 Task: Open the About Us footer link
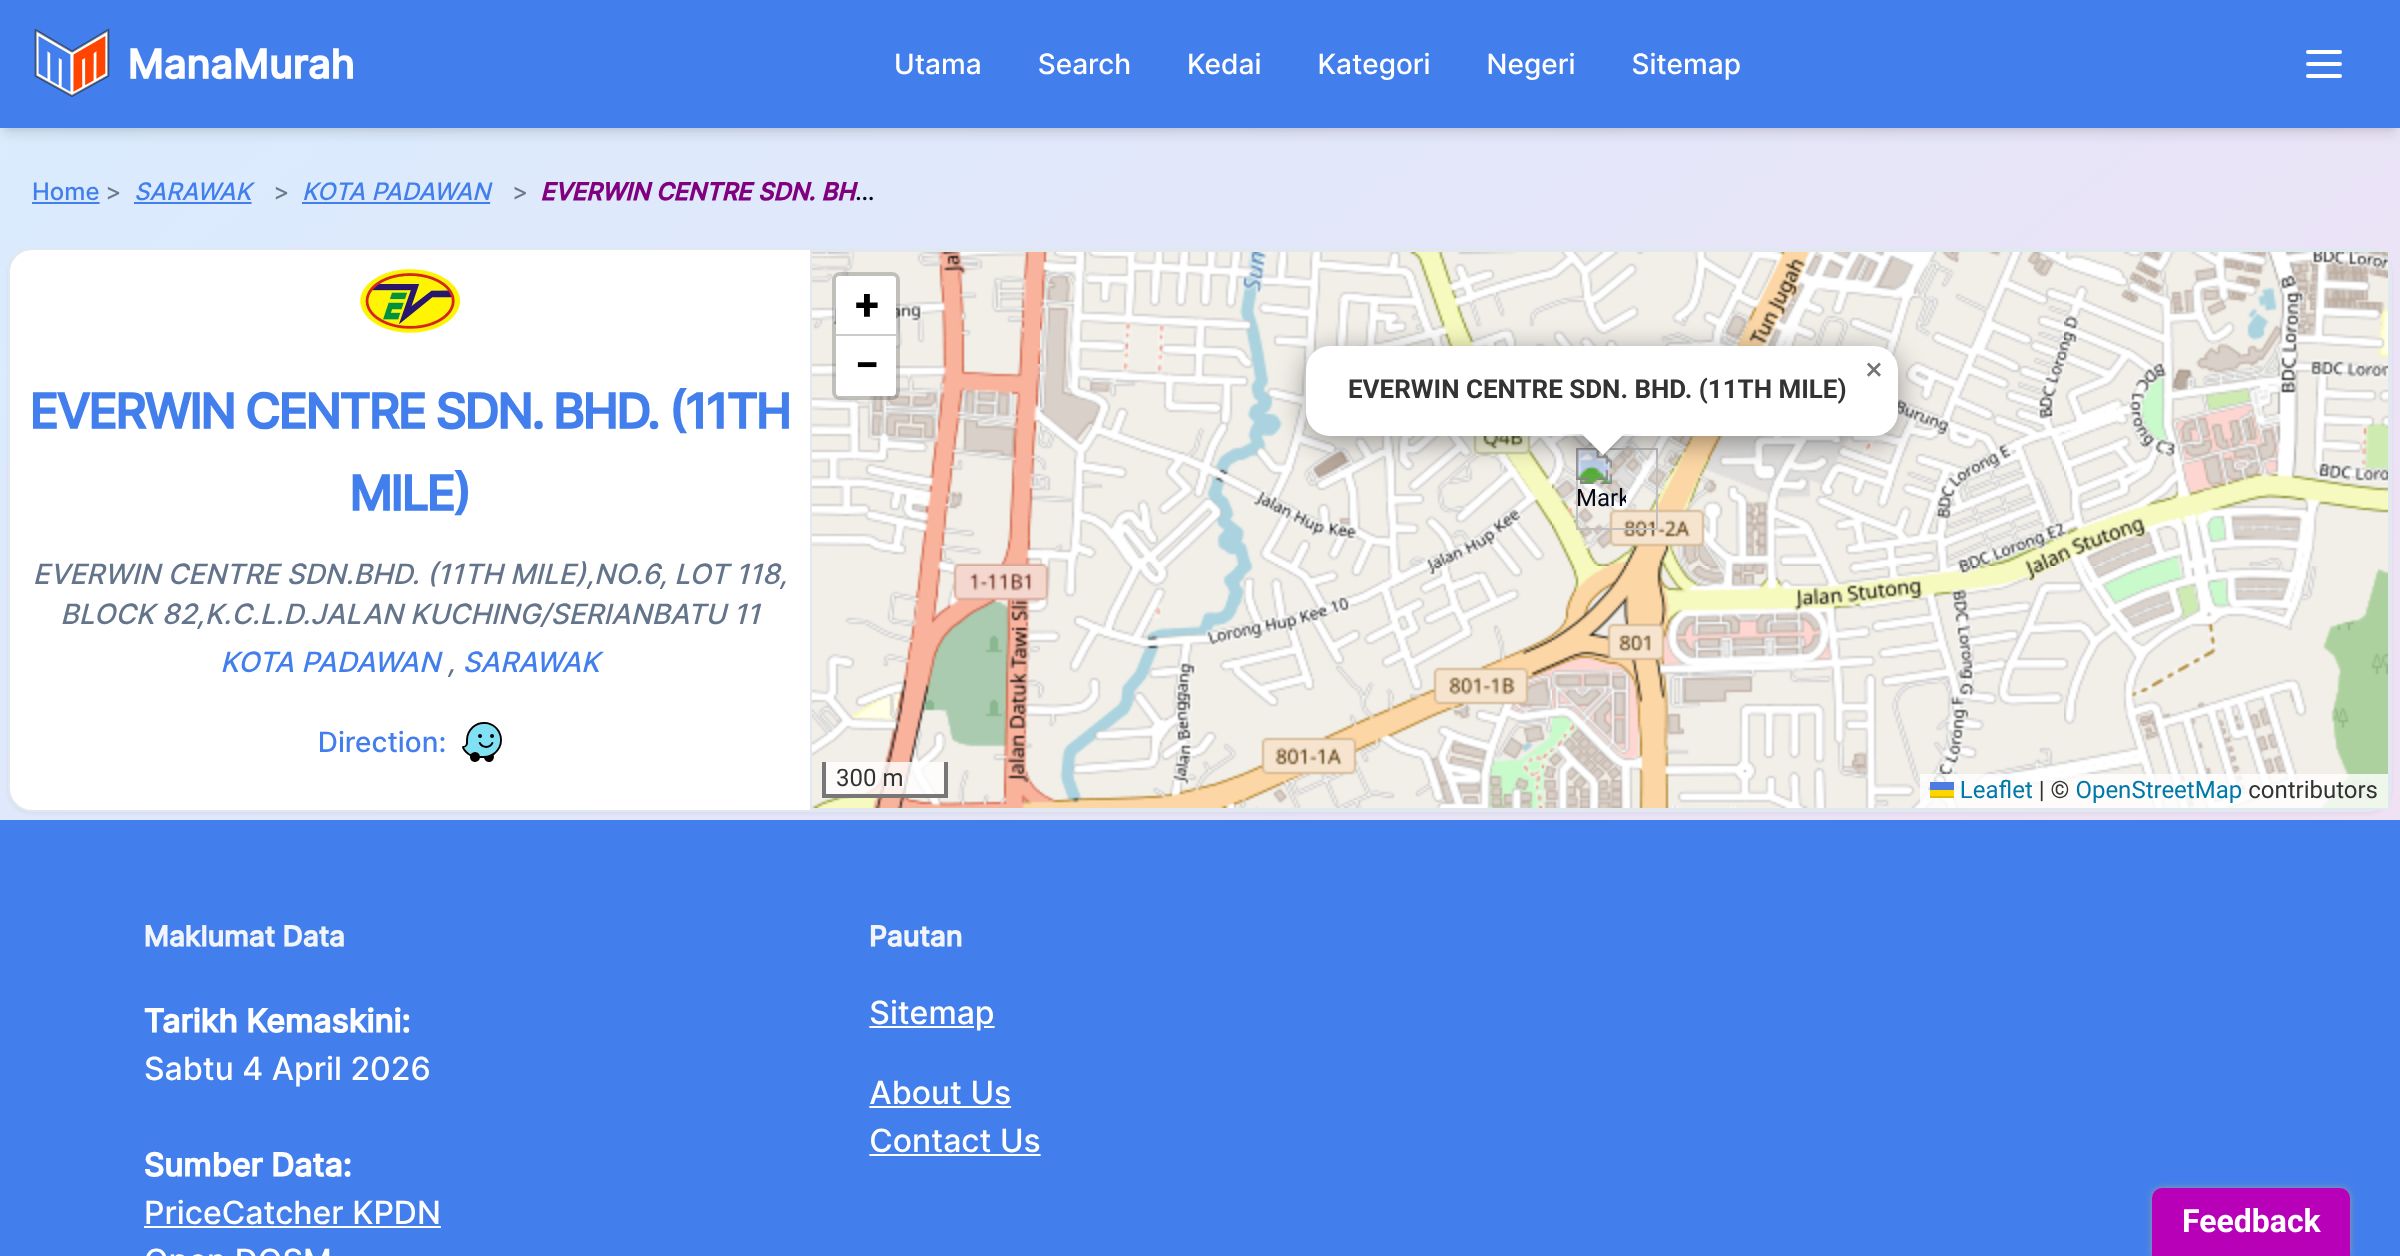click(x=939, y=1092)
